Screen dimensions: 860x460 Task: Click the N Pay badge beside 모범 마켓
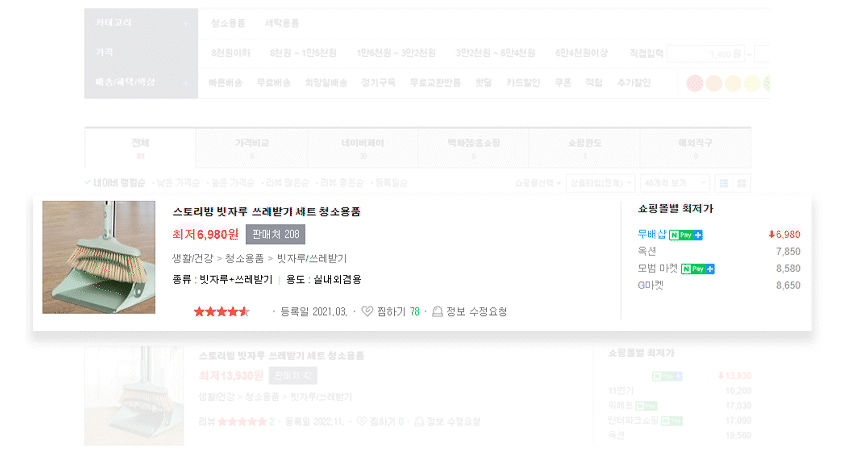tap(698, 269)
